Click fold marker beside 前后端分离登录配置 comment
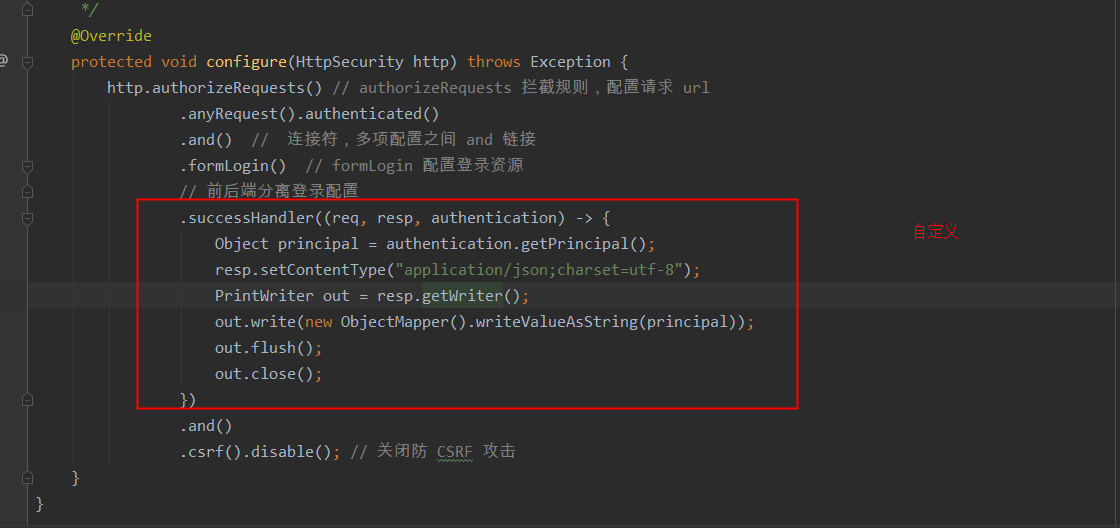 click(27, 191)
